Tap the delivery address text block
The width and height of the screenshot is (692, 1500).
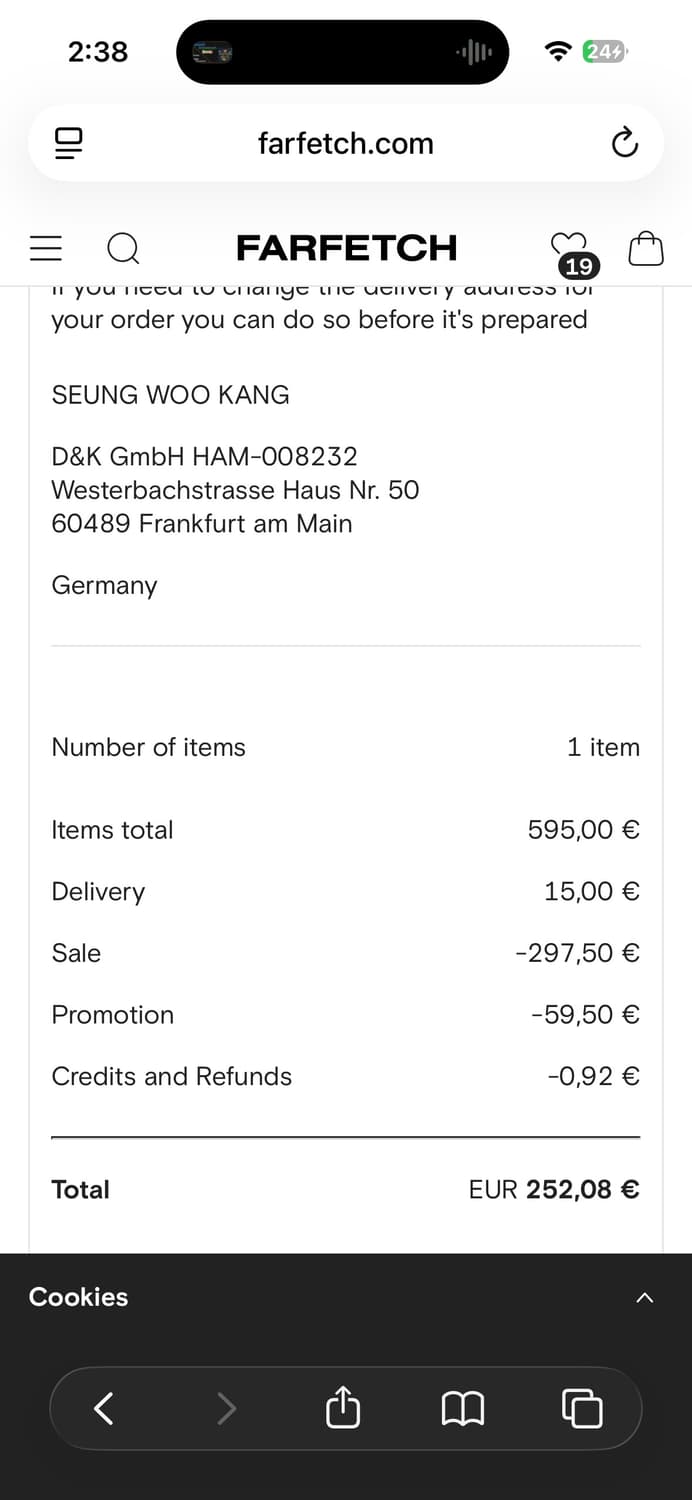pos(235,490)
